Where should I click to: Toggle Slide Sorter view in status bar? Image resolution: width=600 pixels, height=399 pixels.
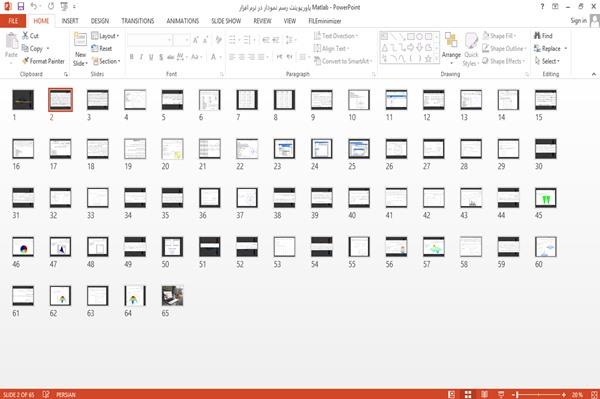click(468, 394)
